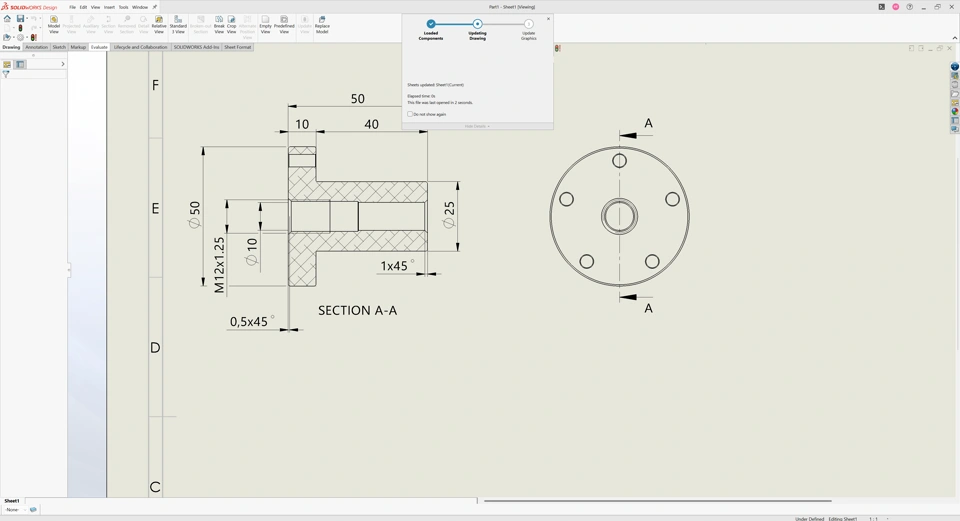The height and width of the screenshot is (521, 960).
Task: Switch to the Sheet Format tab
Action: click(x=238, y=47)
